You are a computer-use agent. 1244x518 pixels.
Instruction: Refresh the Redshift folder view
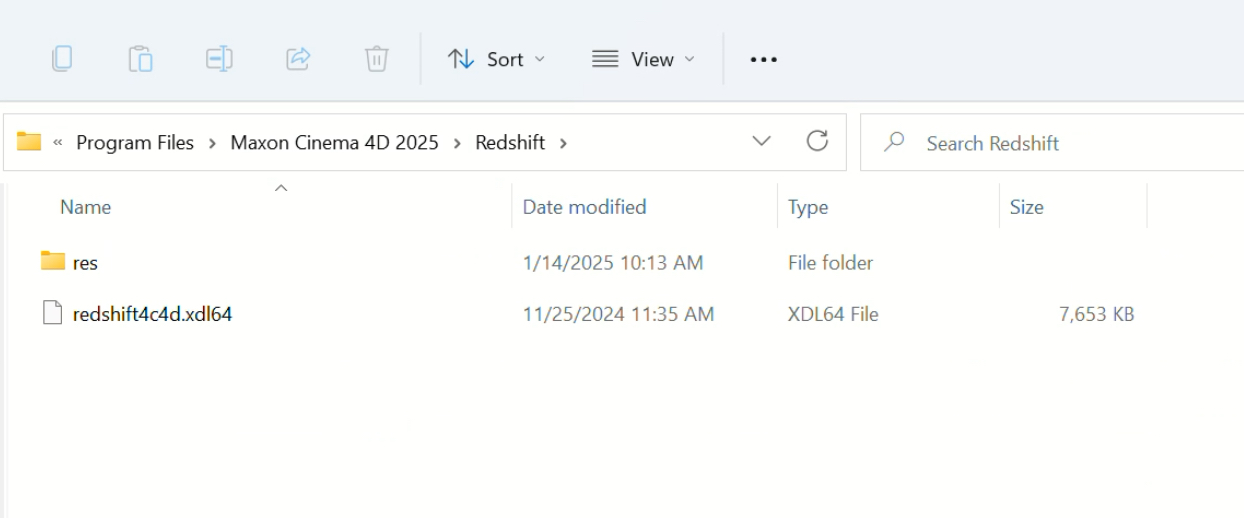pyautogui.click(x=817, y=142)
